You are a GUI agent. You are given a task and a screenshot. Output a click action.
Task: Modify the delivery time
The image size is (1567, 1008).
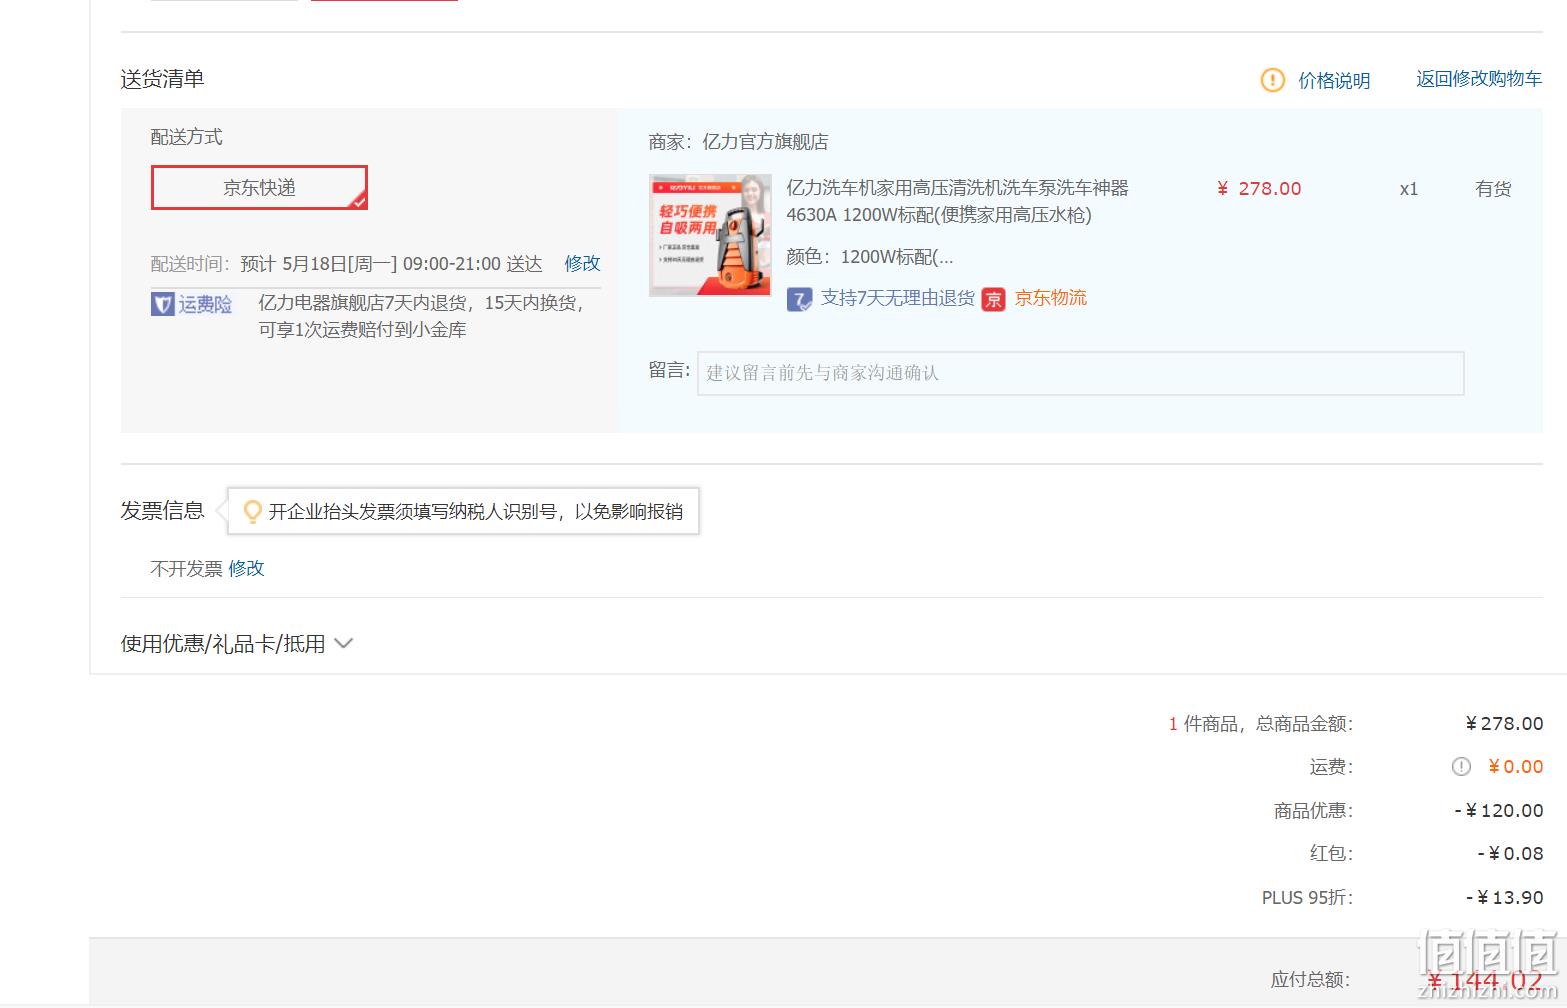pos(582,263)
